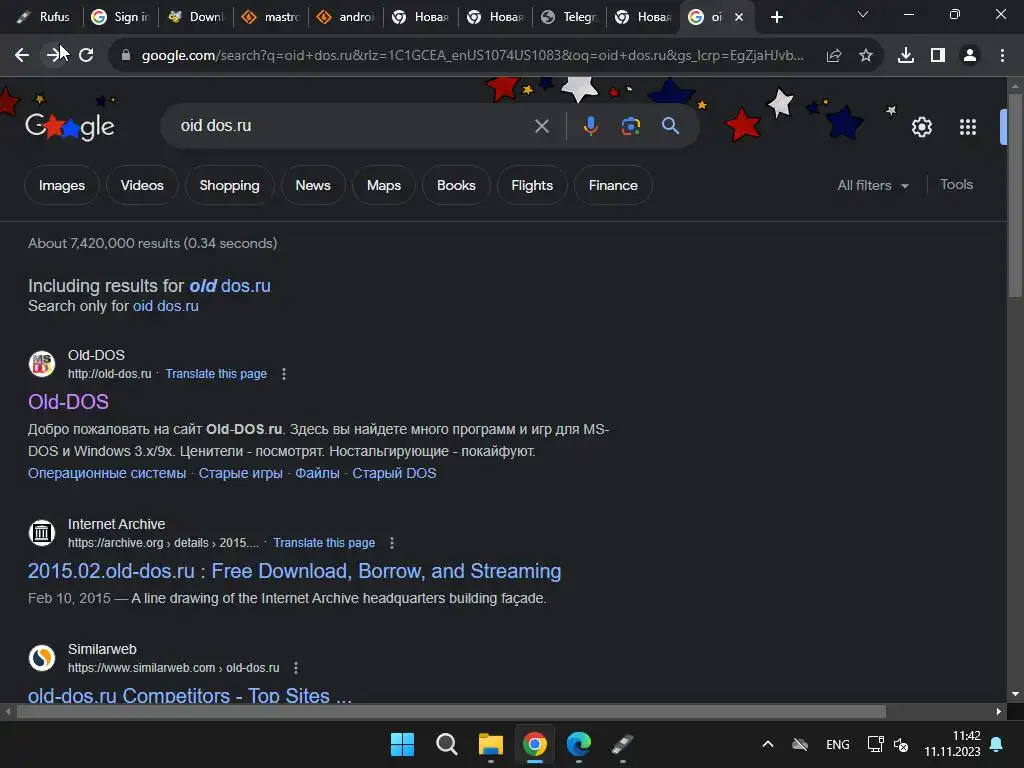Start voice search with microphone
1024x768 pixels.
tap(590, 126)
